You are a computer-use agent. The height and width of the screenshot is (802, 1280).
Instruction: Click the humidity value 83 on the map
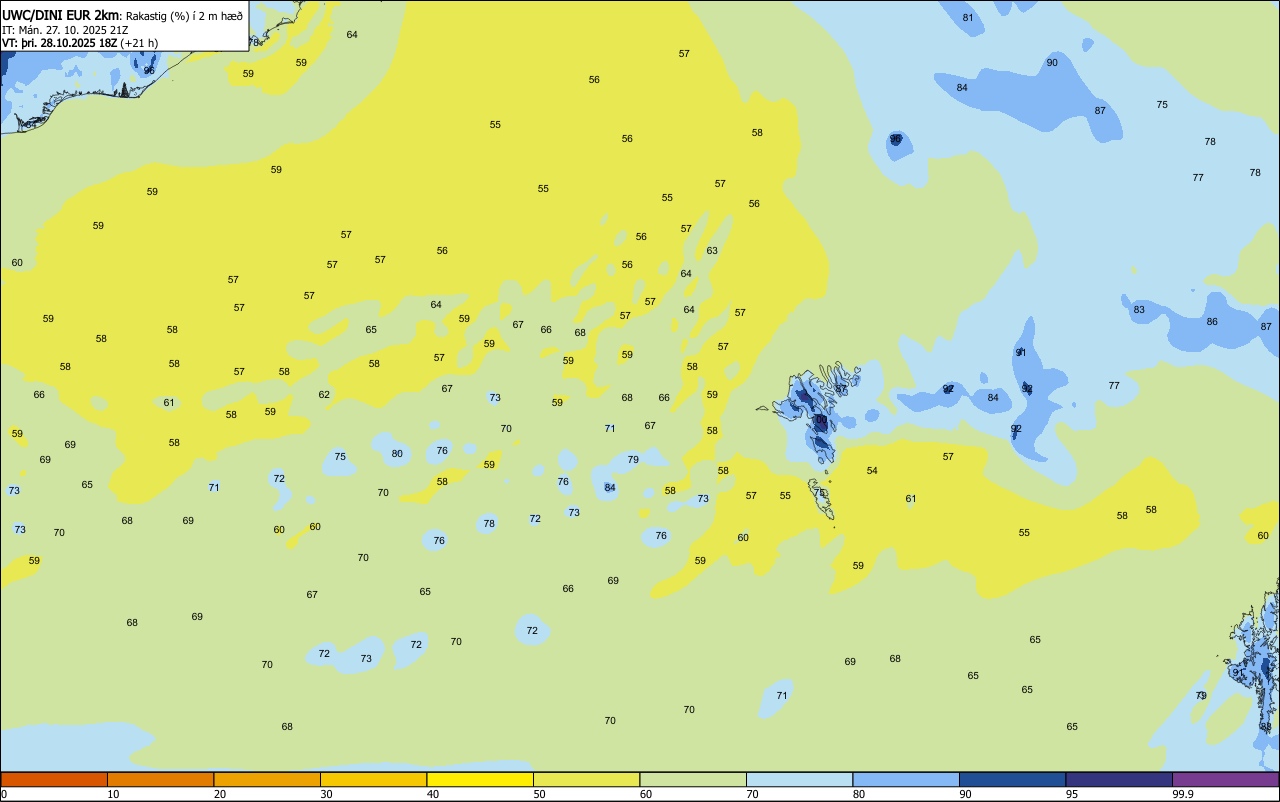1139,310
